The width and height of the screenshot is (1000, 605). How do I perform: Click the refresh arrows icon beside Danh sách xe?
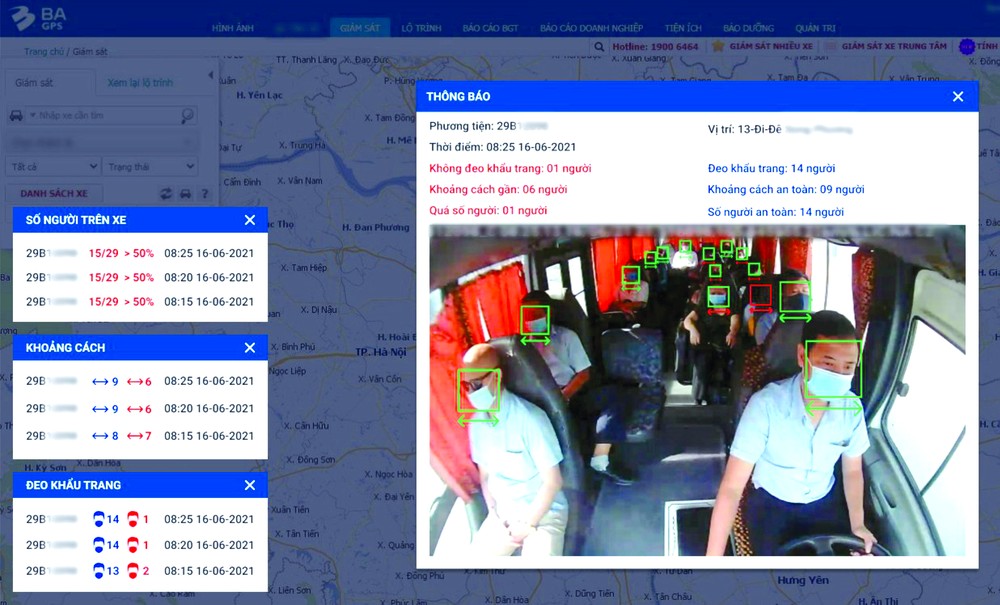pos(166,193)
